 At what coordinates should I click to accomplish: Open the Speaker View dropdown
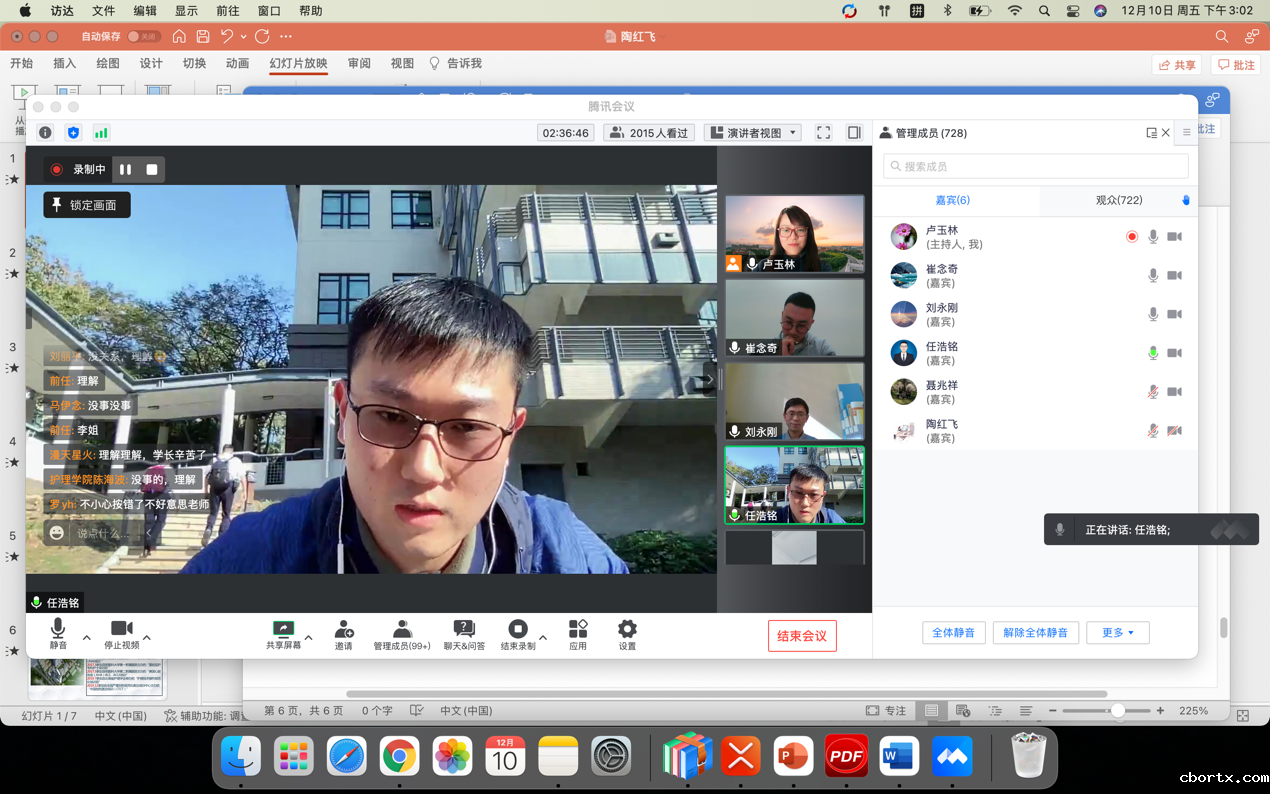(753, 133)
